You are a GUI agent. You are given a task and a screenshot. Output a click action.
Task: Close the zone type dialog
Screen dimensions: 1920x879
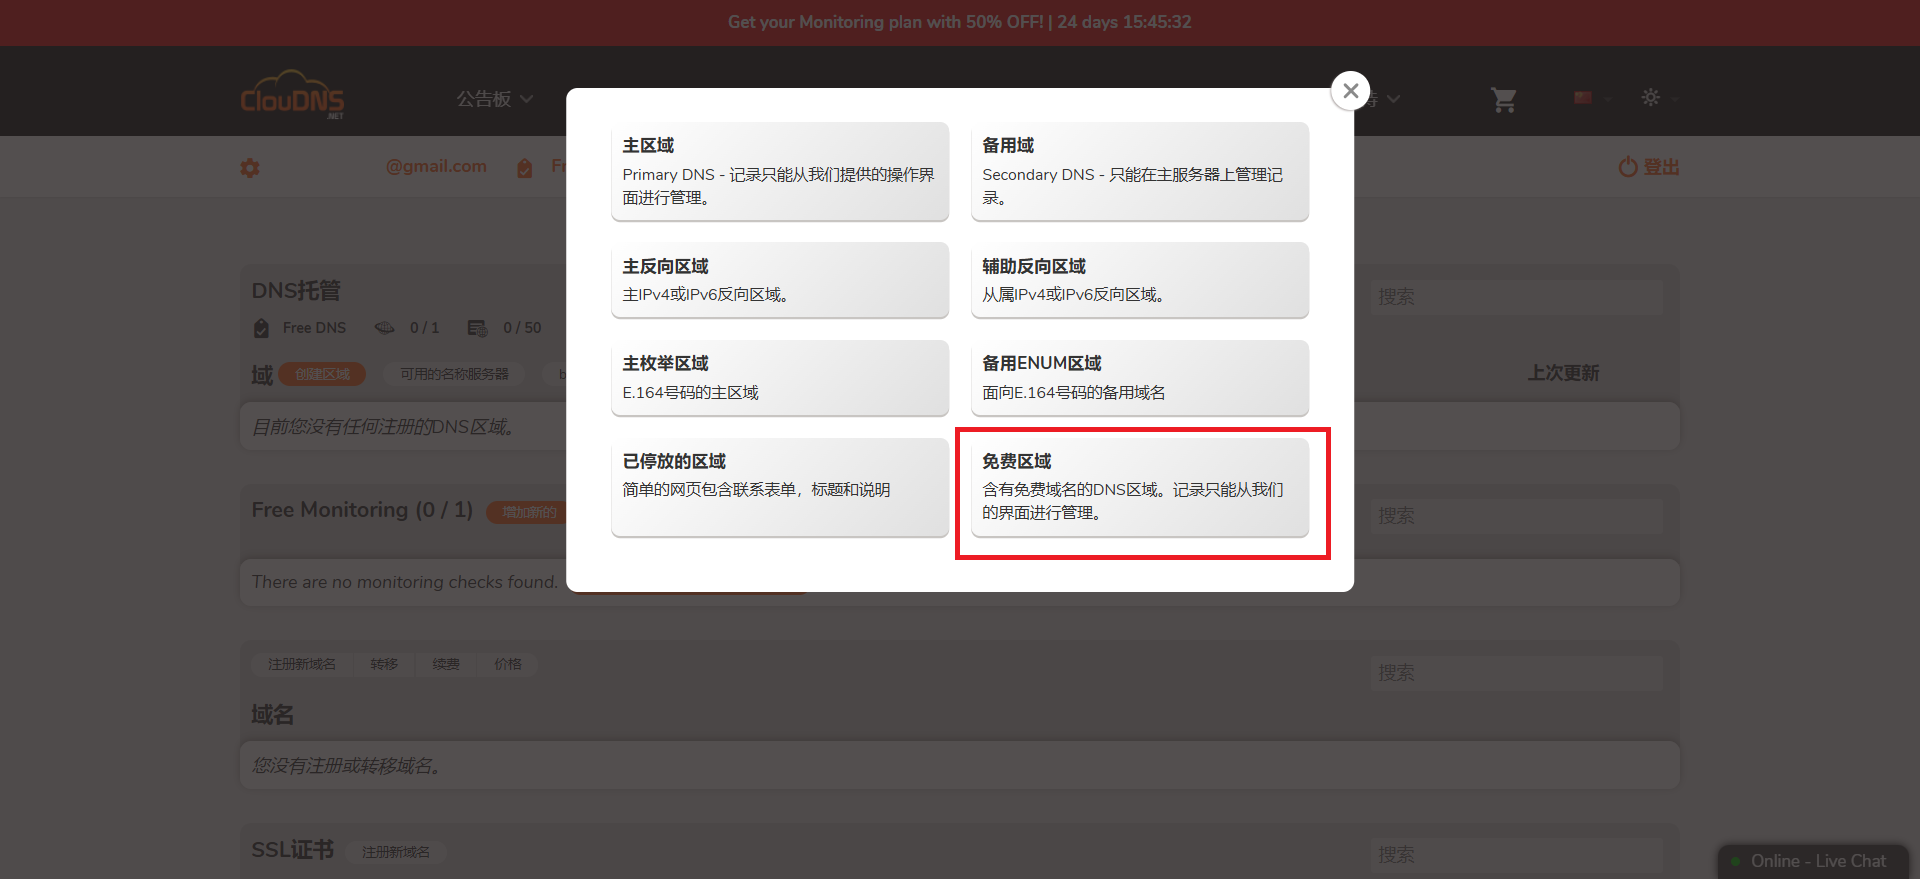tap(1350, 91)
